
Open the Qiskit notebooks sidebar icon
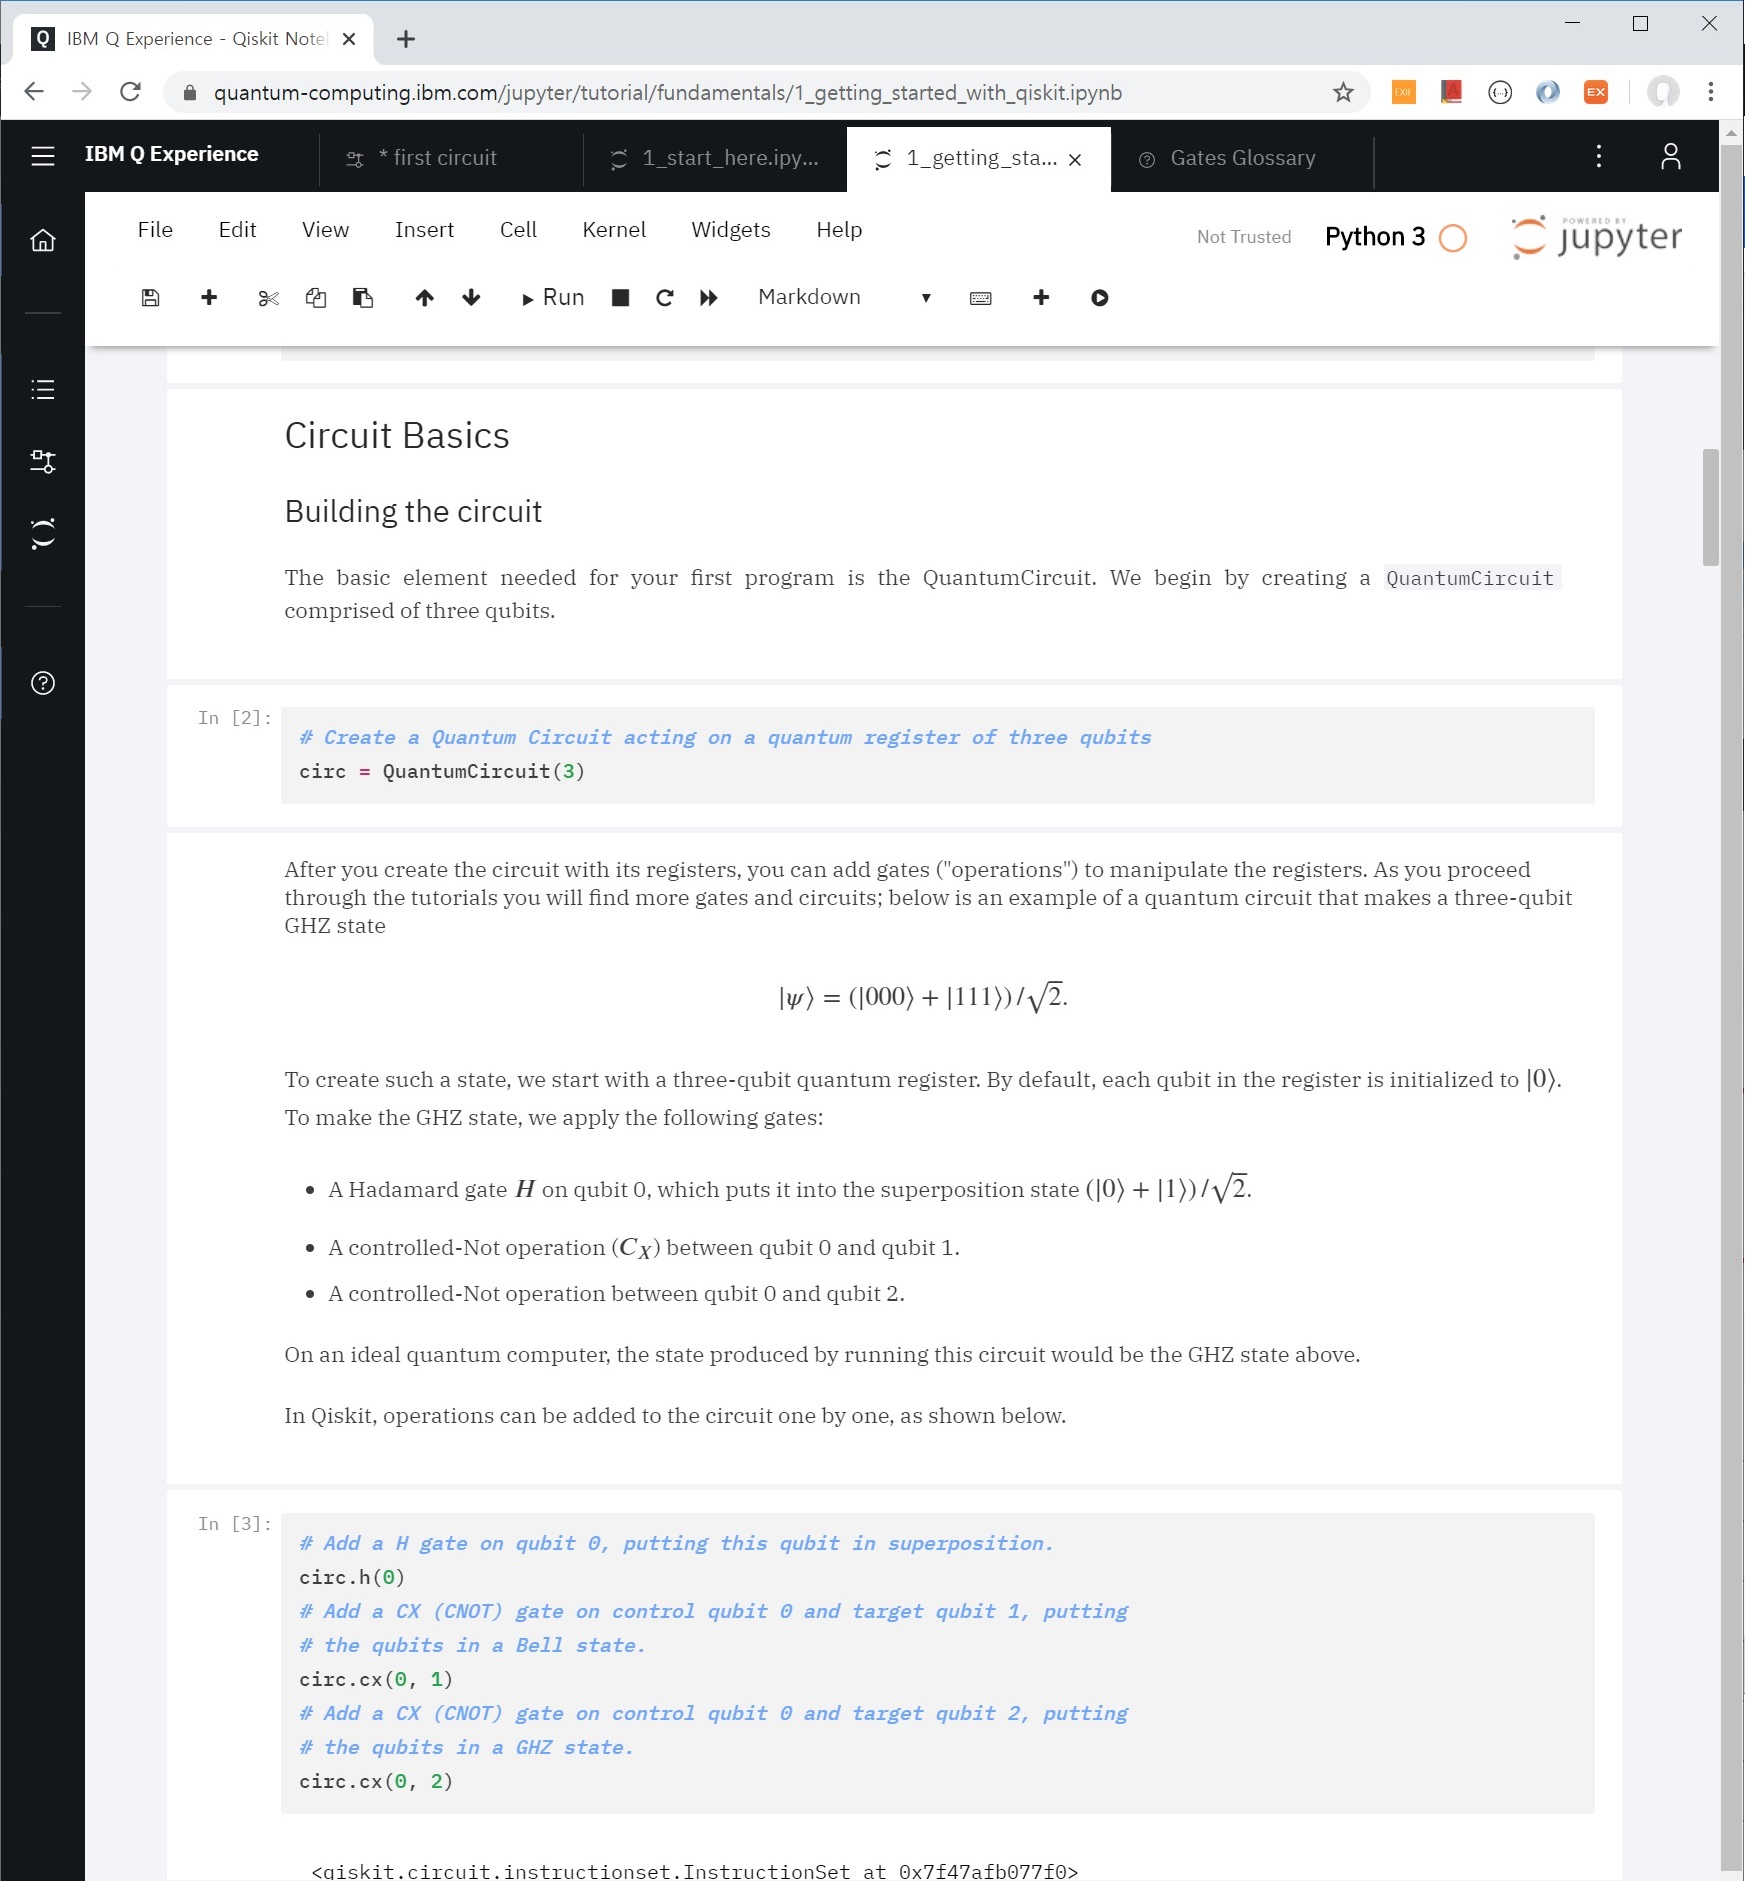point(43,533)
